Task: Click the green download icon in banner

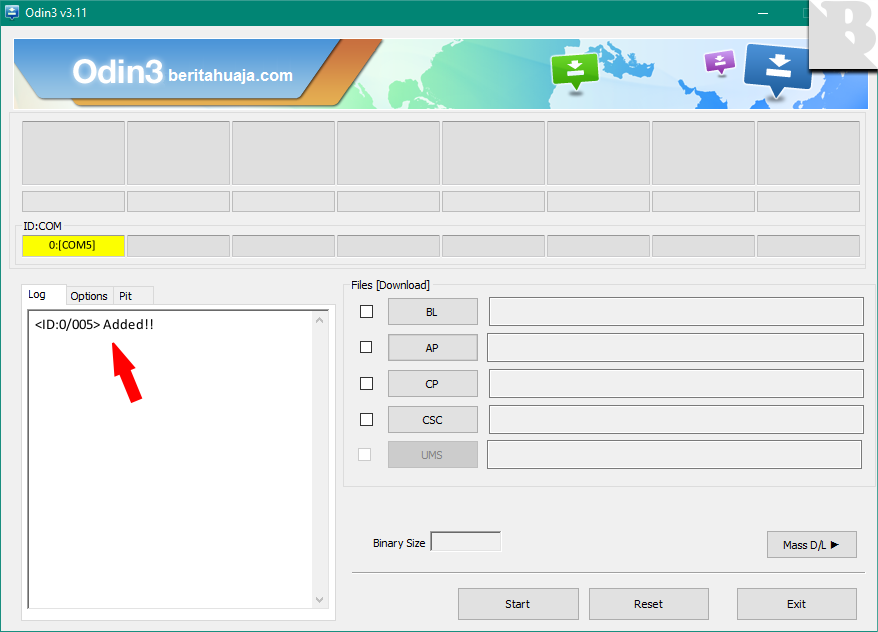Action: [574, 69]
